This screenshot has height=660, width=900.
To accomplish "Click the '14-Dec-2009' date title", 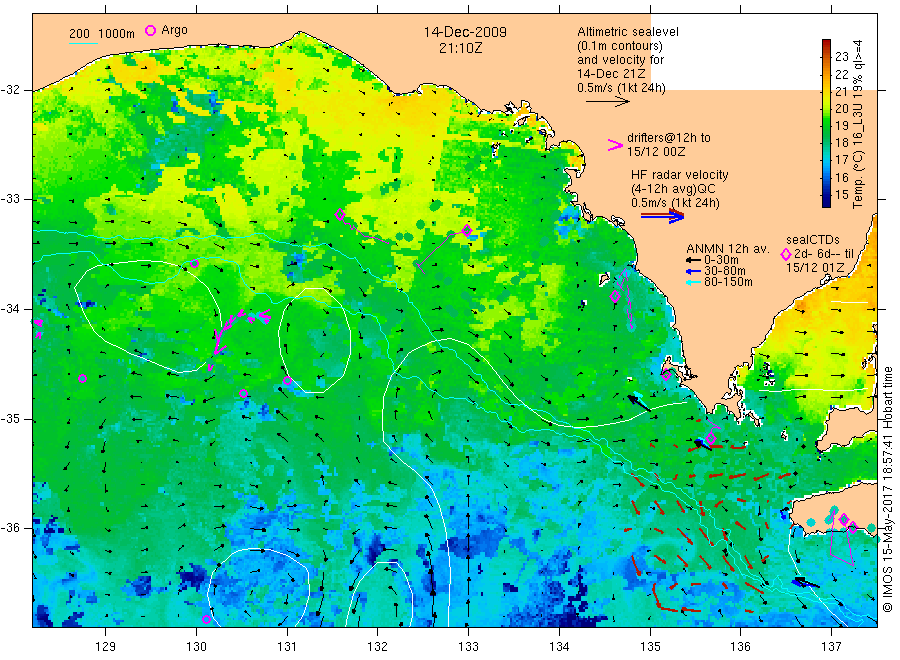I will click(465, 32).
